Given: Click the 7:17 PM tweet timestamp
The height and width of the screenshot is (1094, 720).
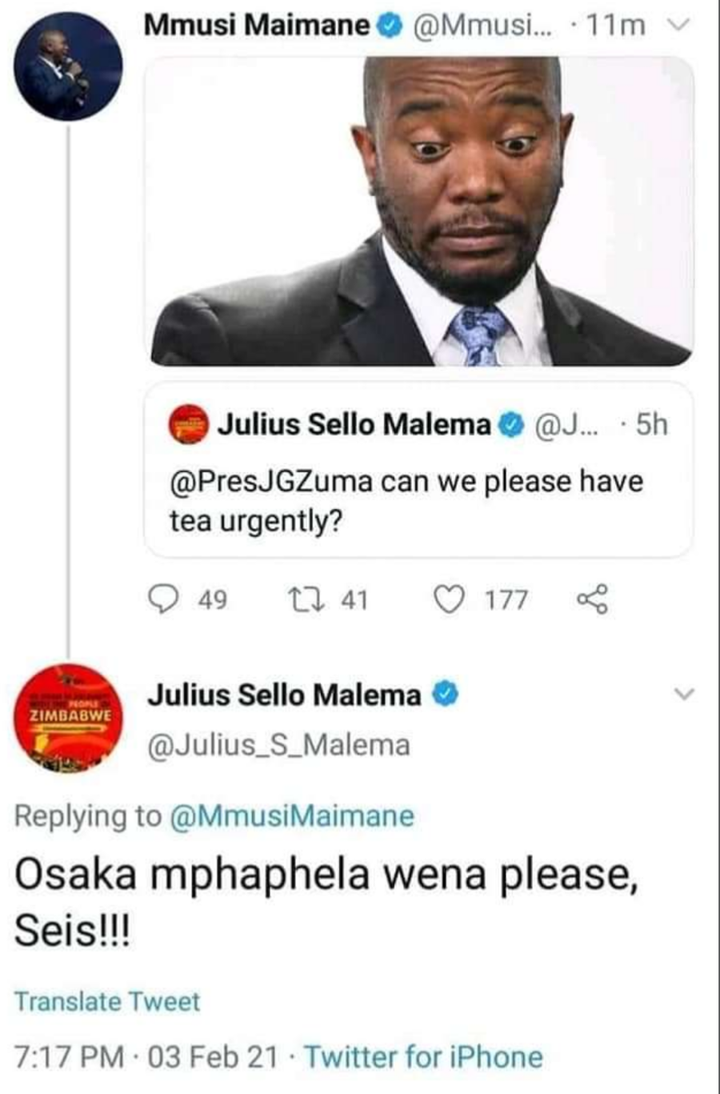Looking at the screenshot, I should click(70, 1056).
